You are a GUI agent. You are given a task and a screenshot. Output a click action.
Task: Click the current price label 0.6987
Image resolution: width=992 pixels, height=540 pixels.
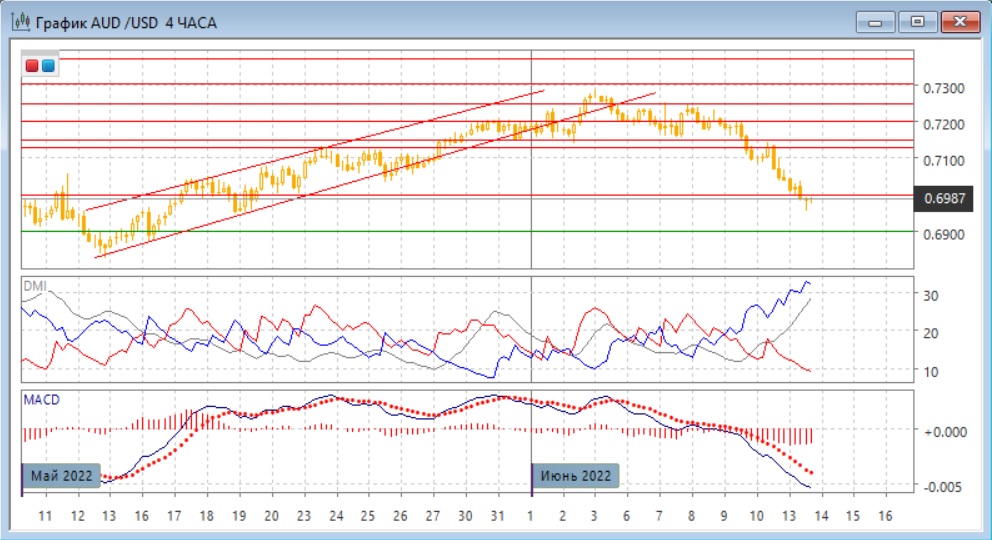pyautogui.click(x=945, y=199)
